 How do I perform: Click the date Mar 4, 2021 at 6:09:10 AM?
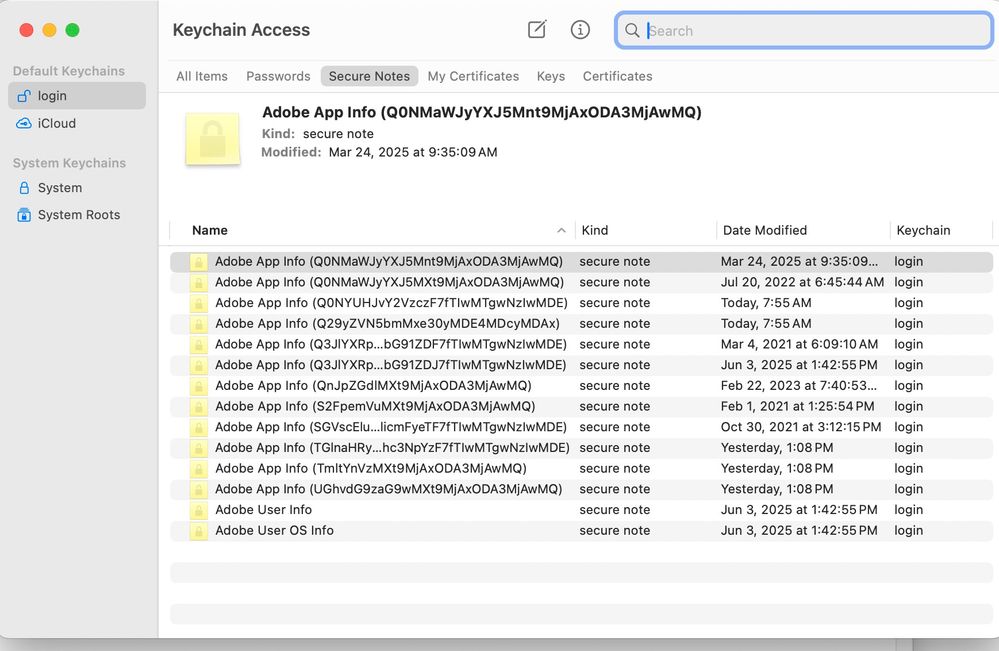(x=799, y=345)
